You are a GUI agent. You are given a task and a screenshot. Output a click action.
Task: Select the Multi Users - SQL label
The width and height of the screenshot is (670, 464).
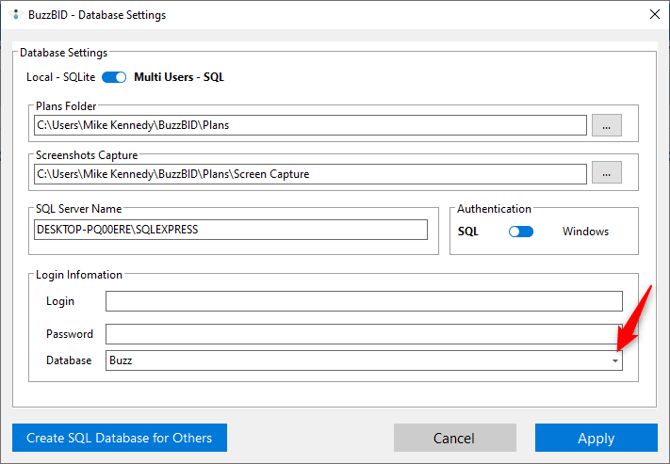(x=179, y=77)
